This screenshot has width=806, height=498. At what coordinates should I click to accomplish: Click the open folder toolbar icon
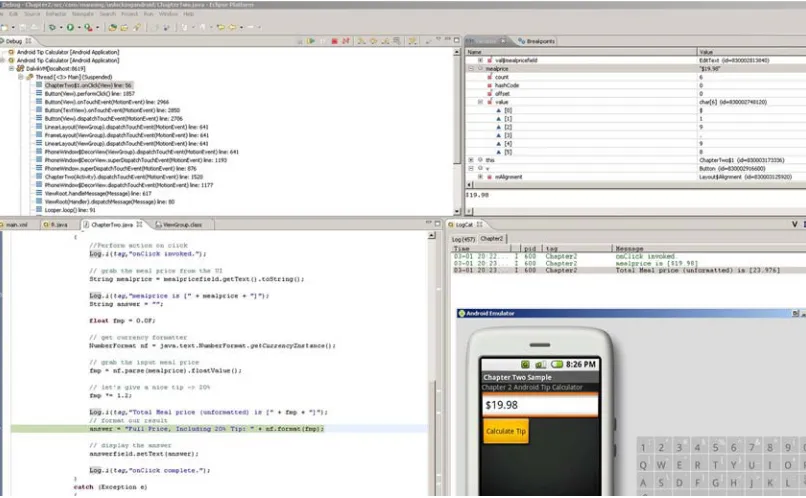pyautogui.click(x=124, y=27)
